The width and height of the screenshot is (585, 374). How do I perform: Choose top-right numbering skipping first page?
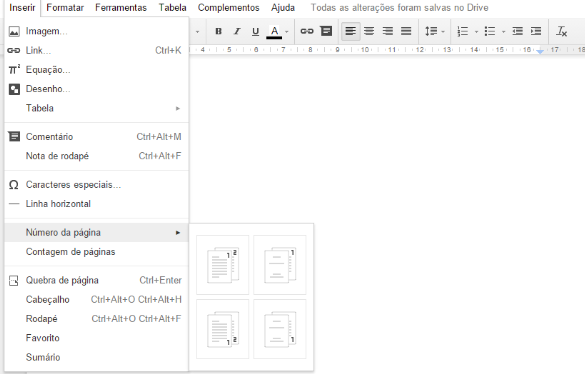[x=280, y=265]
